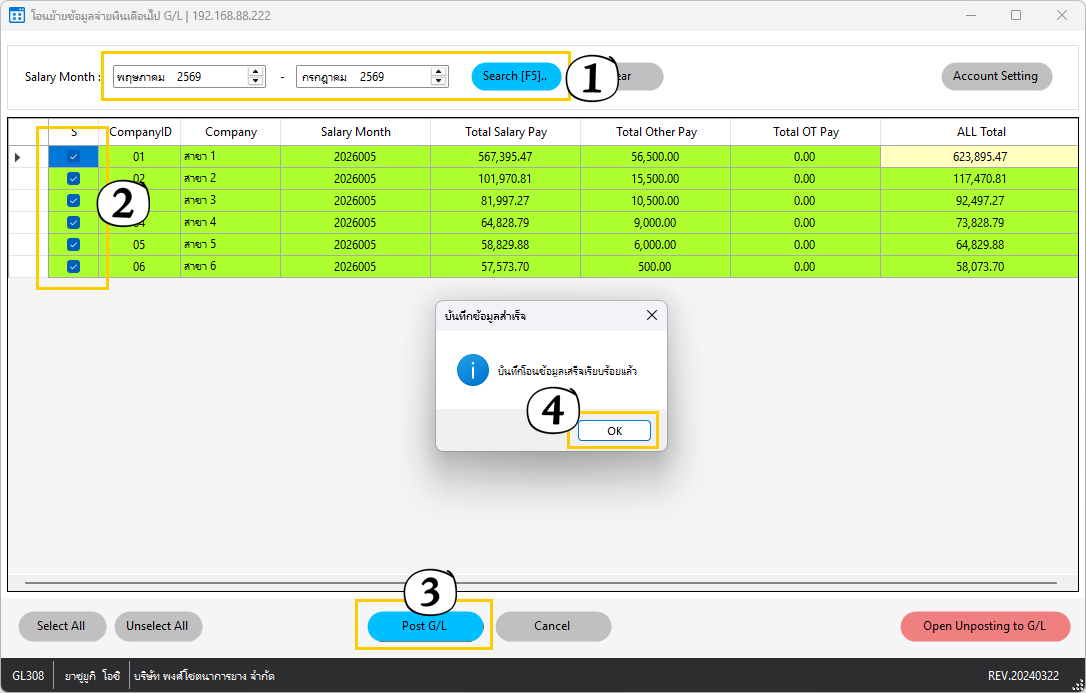Increase the start salary month value
1086x693 pixels.
256,72
